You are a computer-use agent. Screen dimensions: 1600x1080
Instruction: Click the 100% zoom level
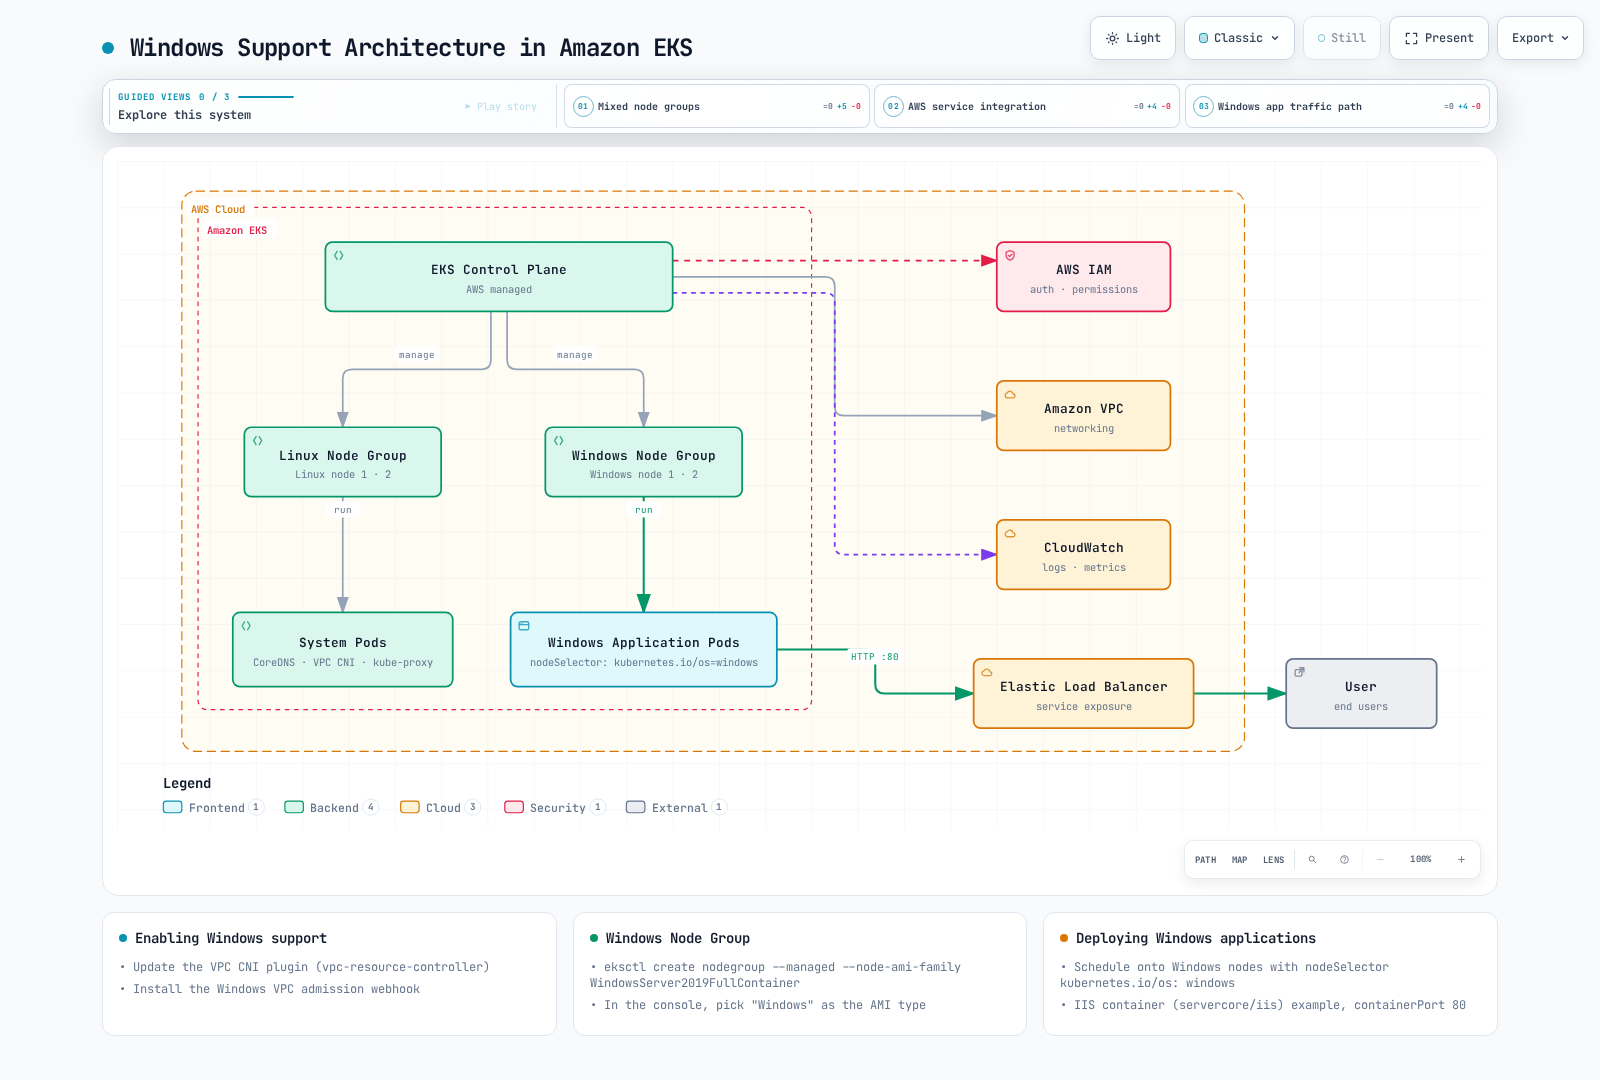(x=1420, y=860)
